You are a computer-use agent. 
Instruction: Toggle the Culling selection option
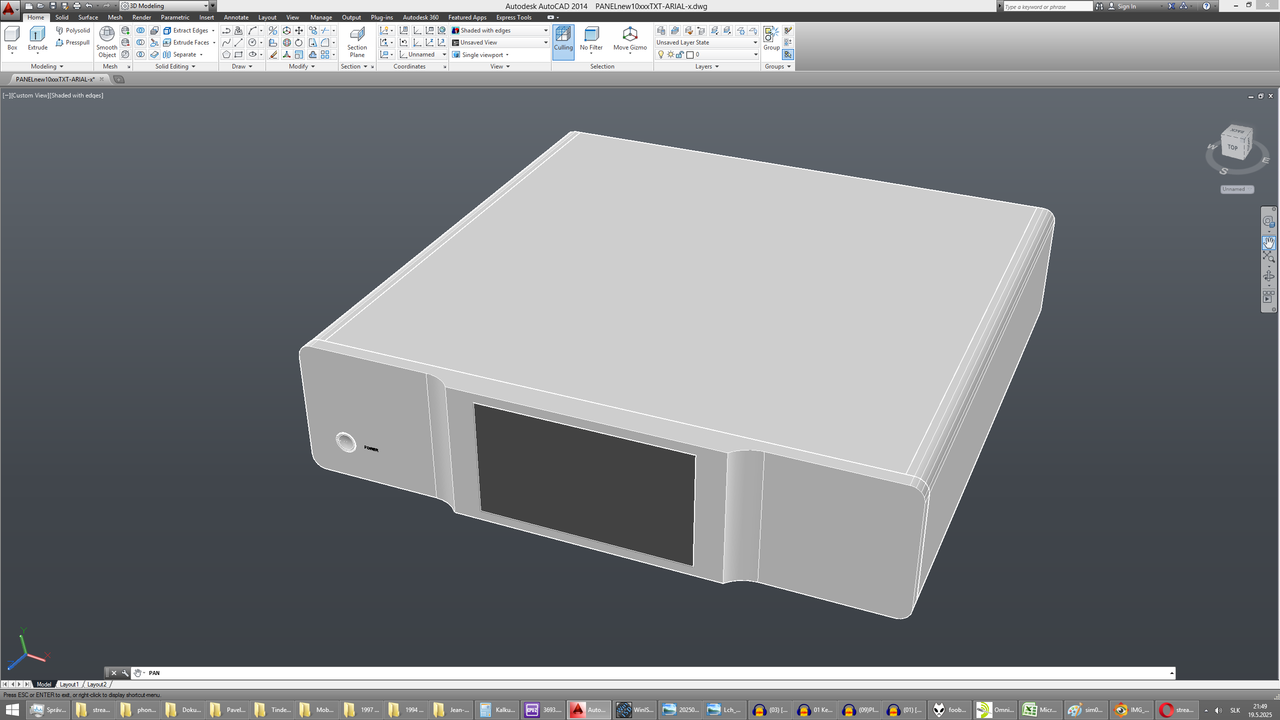563,39
